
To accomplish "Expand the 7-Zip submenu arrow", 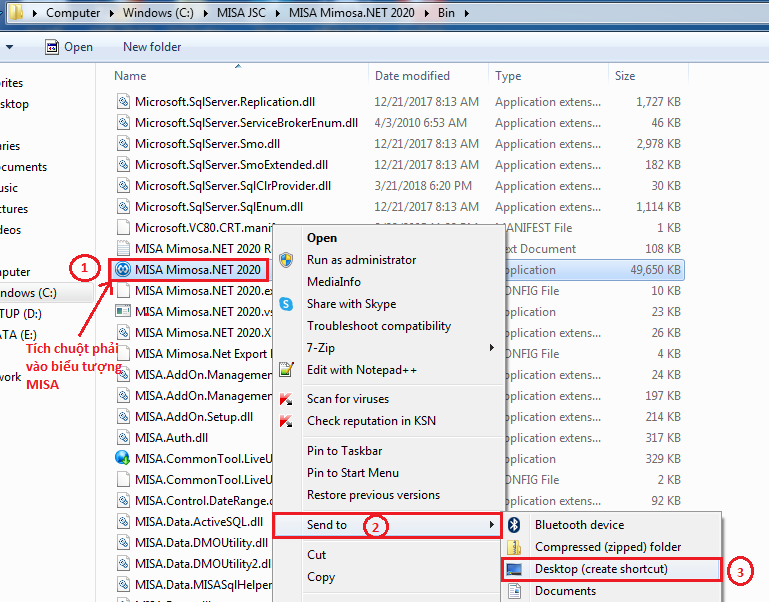I will [x=491, y=348].
